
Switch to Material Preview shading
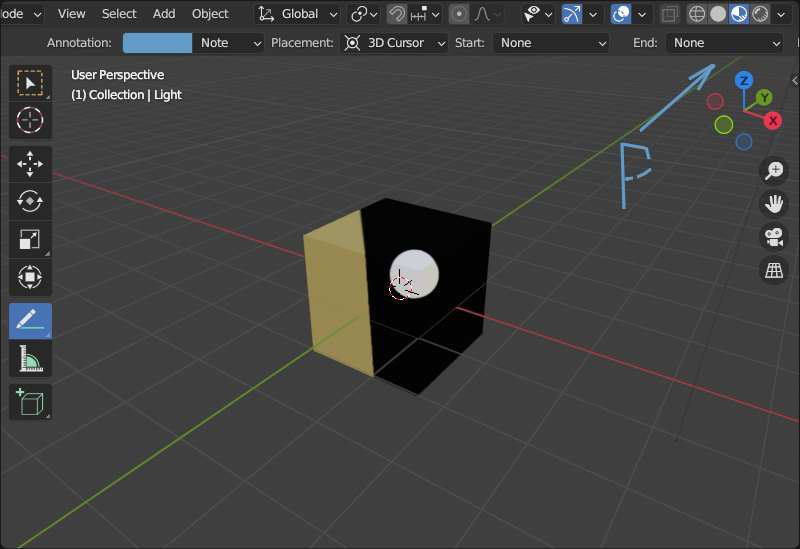click(x=739, y=14)
